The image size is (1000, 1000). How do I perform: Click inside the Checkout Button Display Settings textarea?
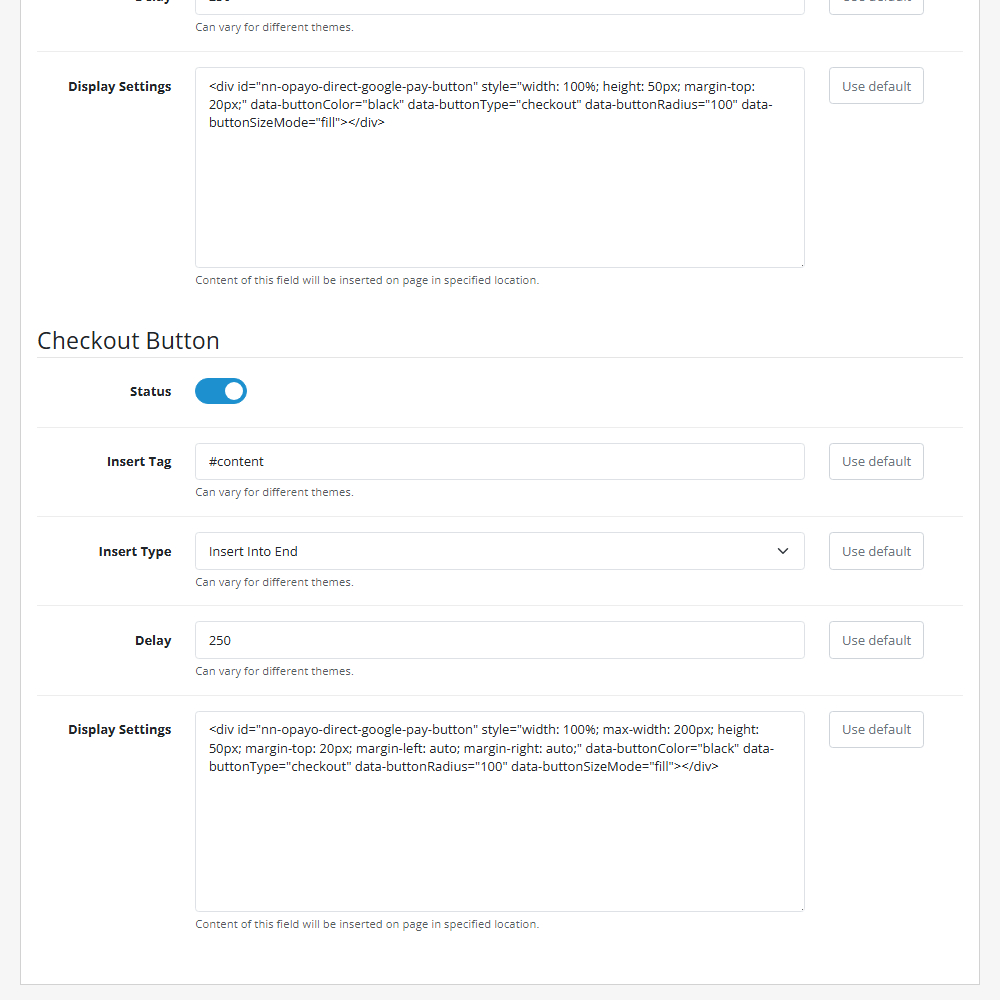[499, 840]
